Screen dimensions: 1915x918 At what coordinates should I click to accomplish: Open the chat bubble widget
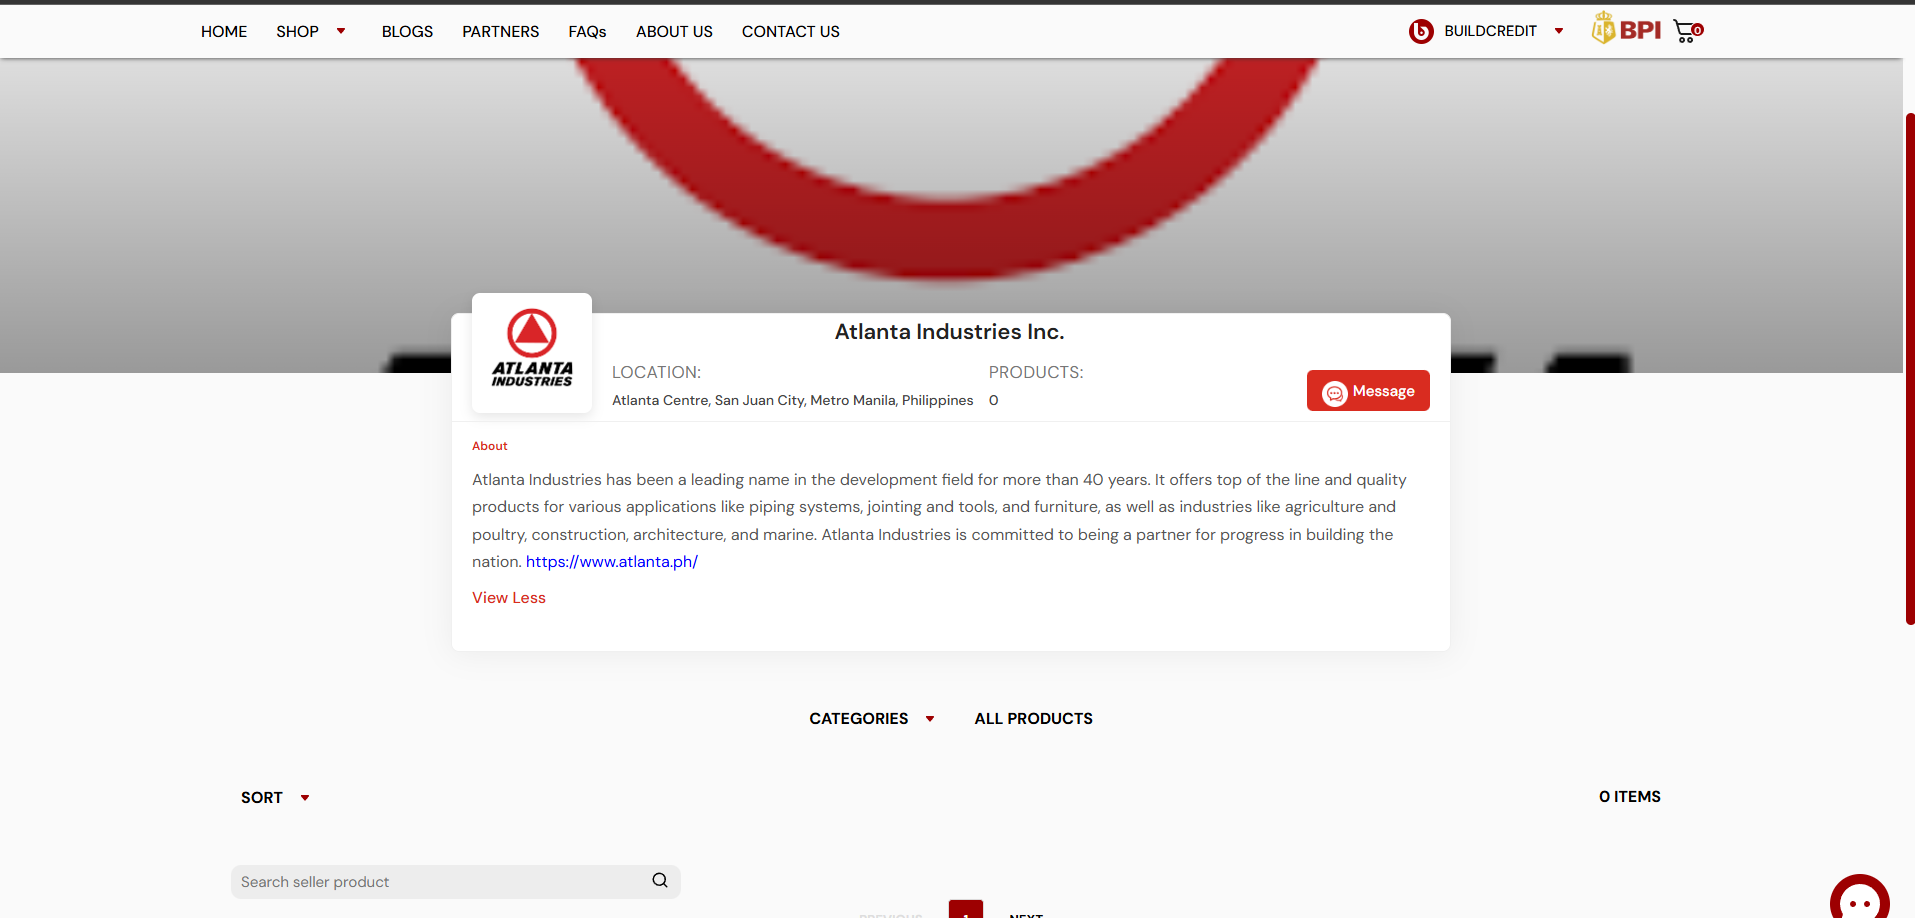1859,899
